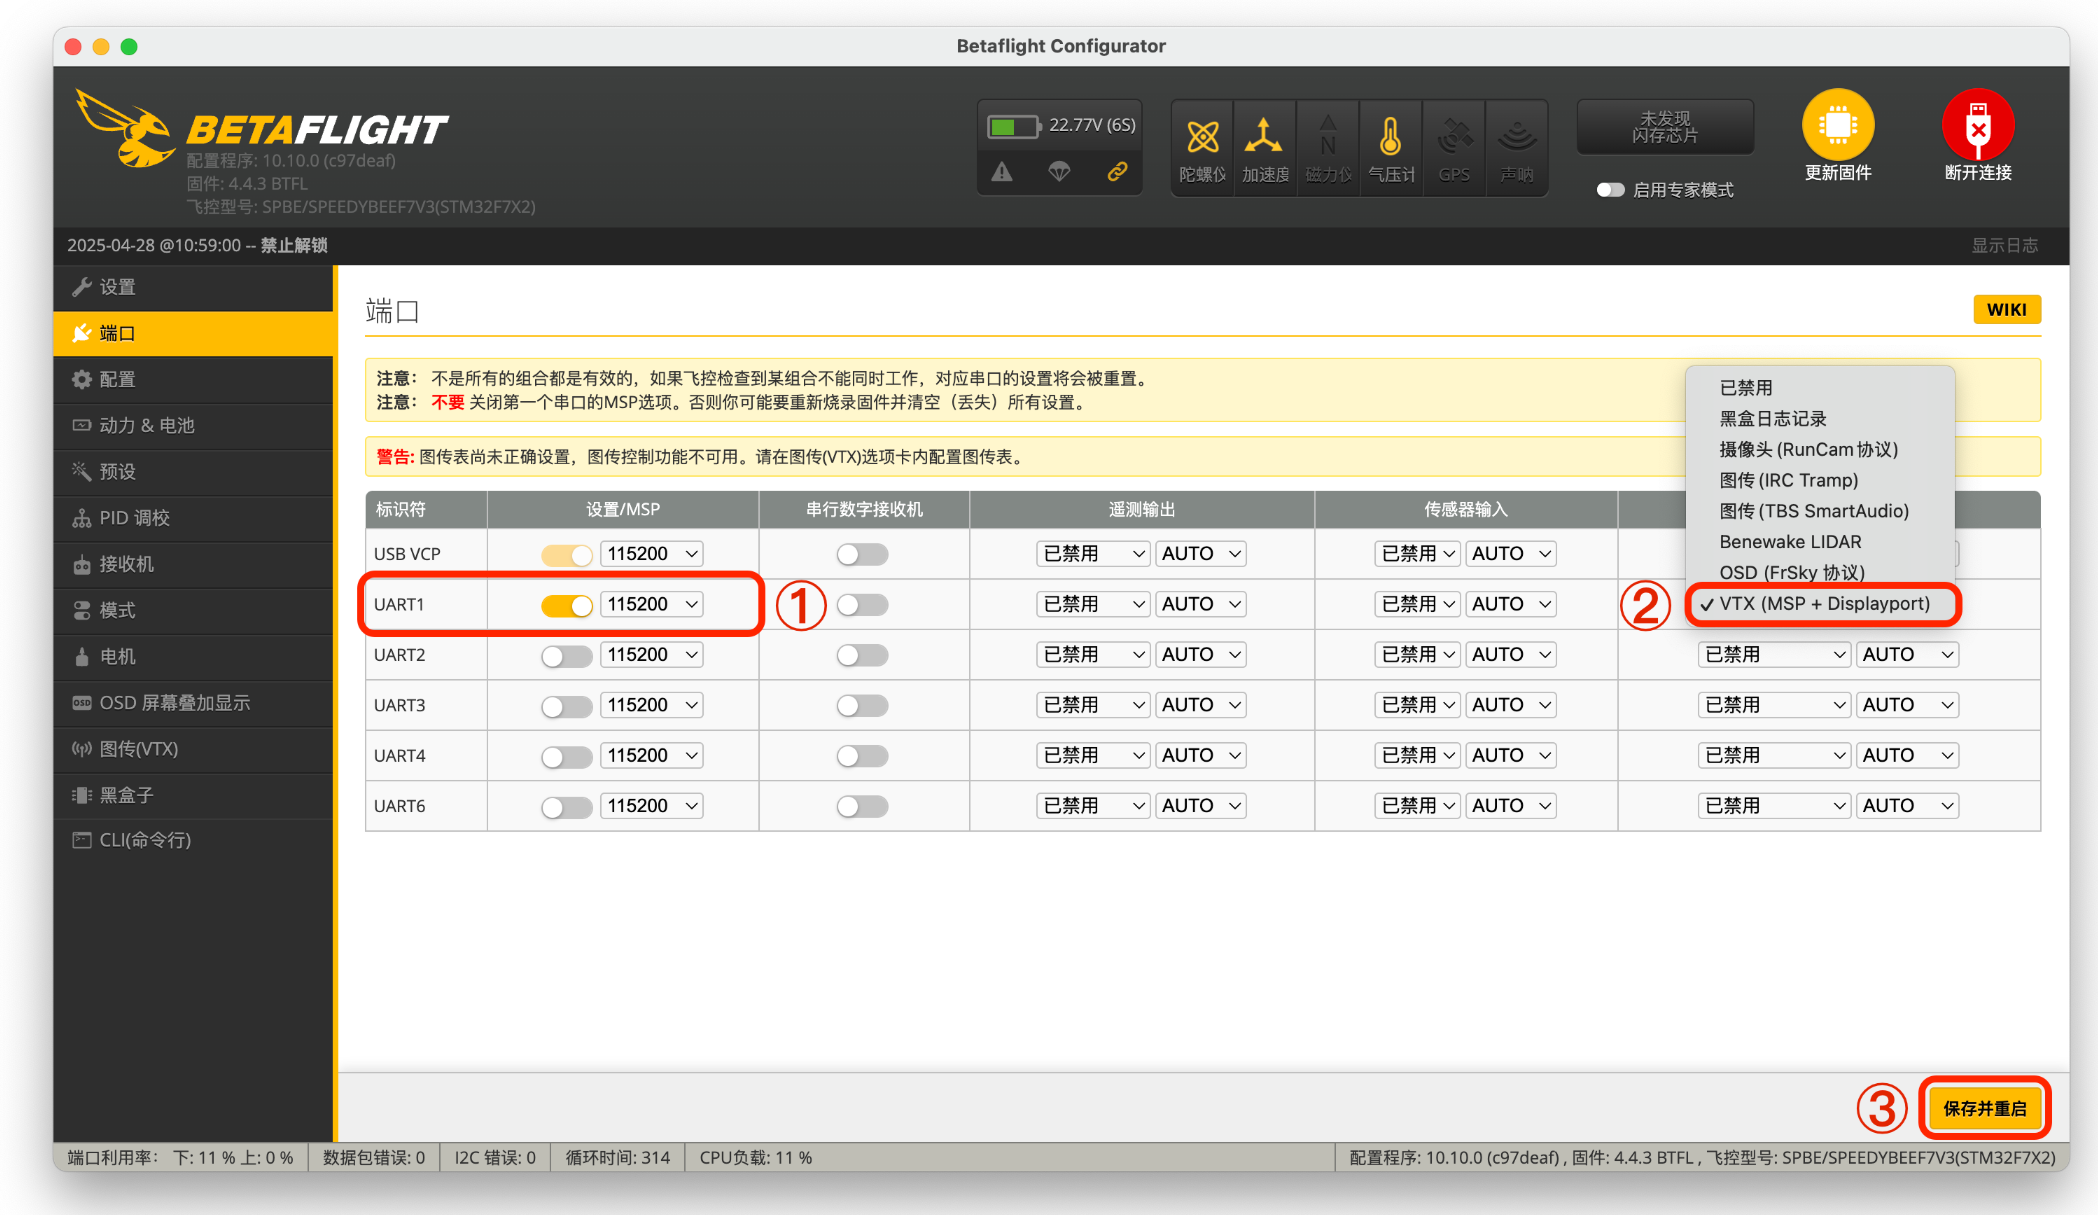
Task: Click the failsafe parachute status icon
Action: 1059,172
